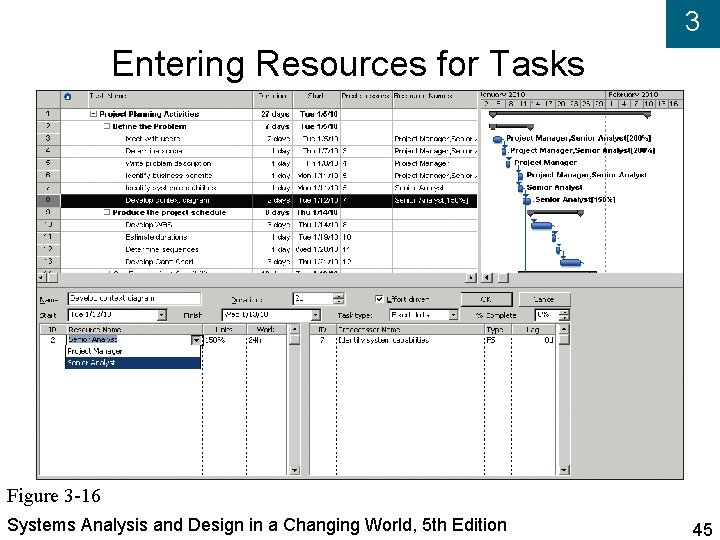The width and height of the screenshot is (720, 540).
Task: Click the left scroll arrow of task table
Action: (41, 277)
